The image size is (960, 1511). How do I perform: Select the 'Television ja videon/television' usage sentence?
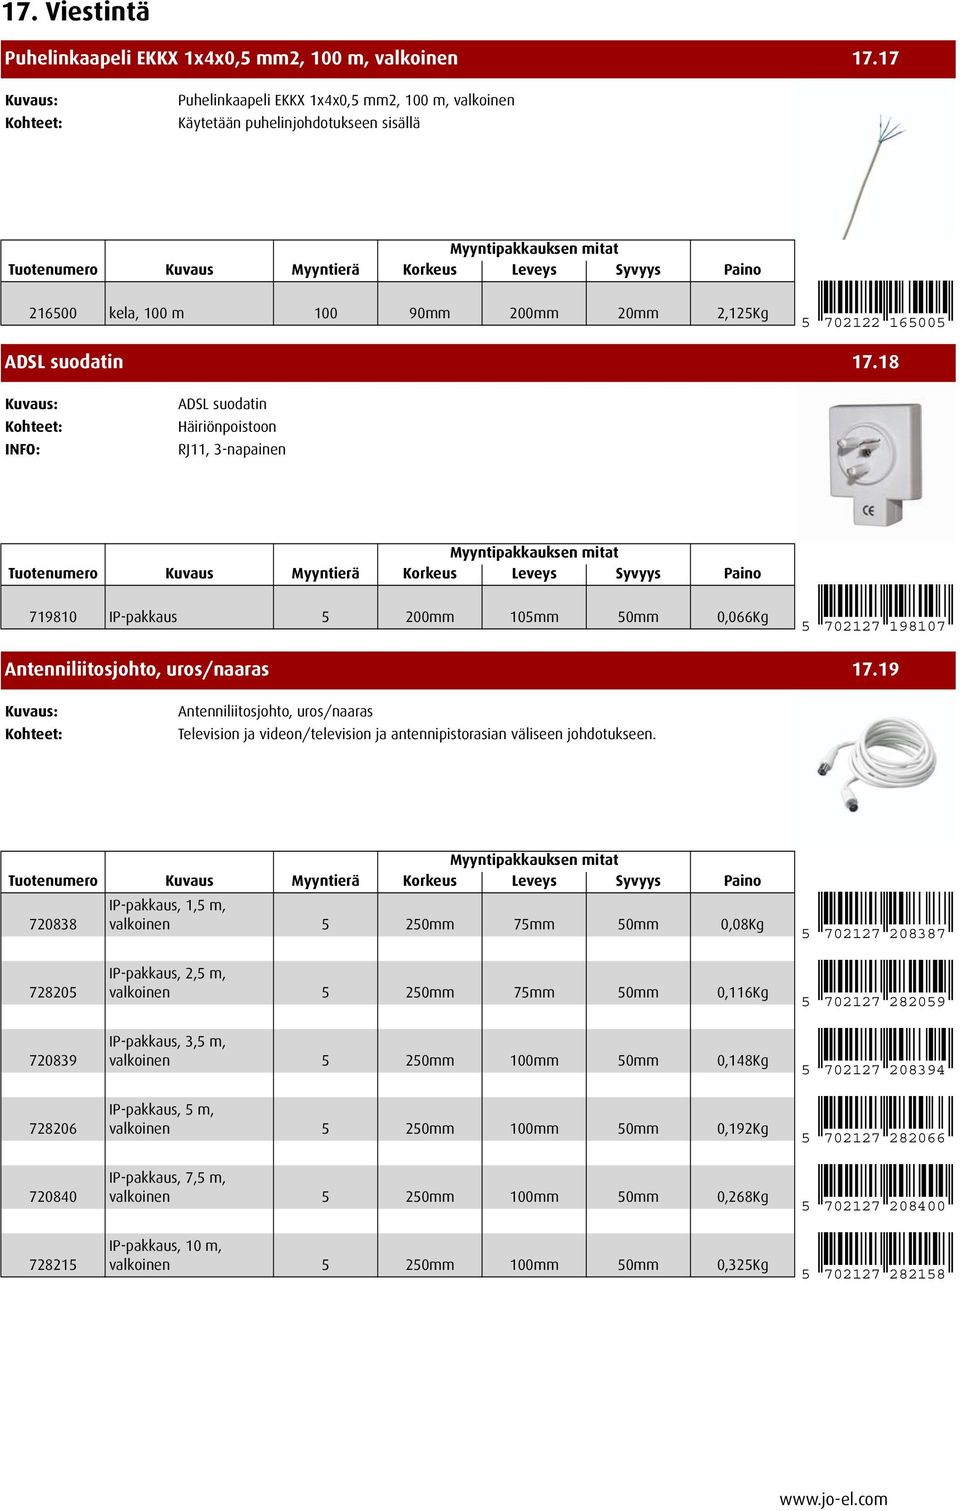point(417,734)
